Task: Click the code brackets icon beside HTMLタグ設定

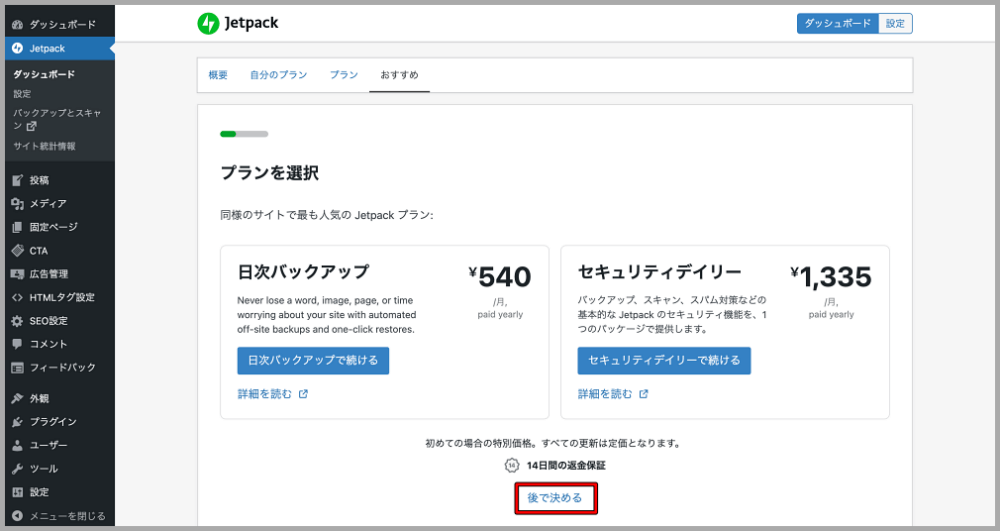Action: [17, 297]
